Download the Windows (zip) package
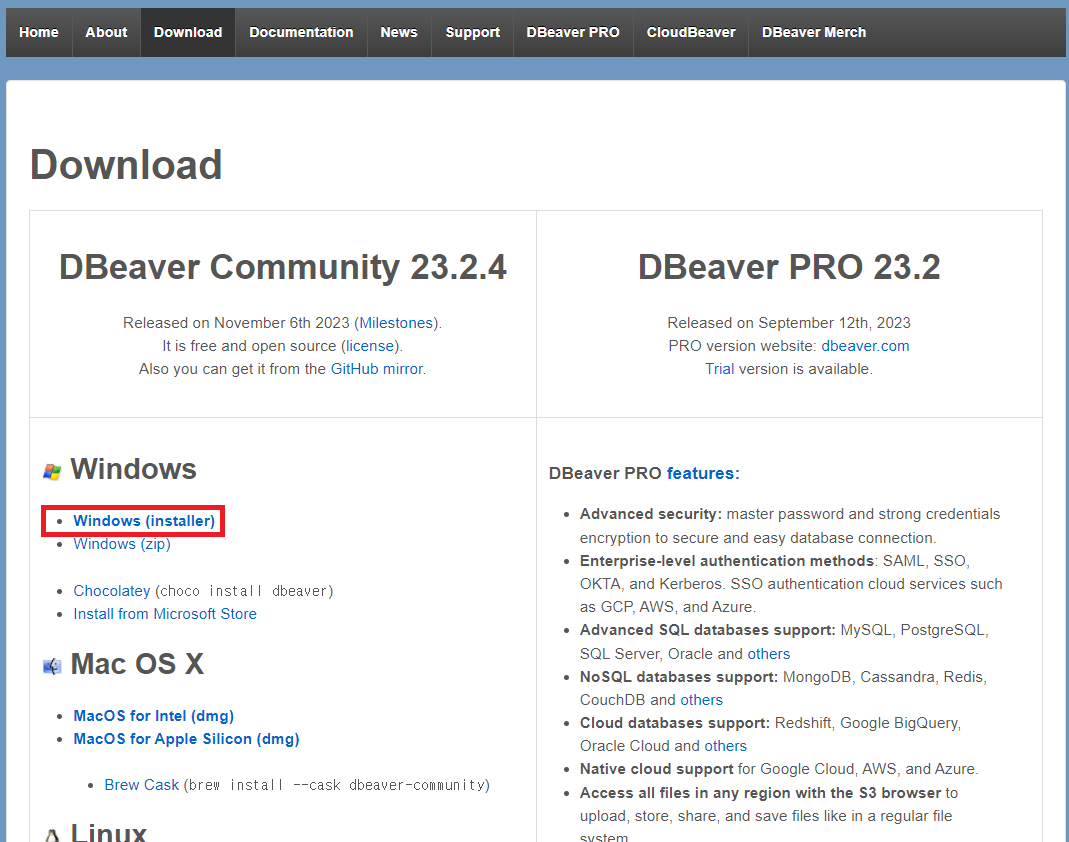Image resolution: width=1069 pixels, height=842 pixels. [x=122, y=544]
